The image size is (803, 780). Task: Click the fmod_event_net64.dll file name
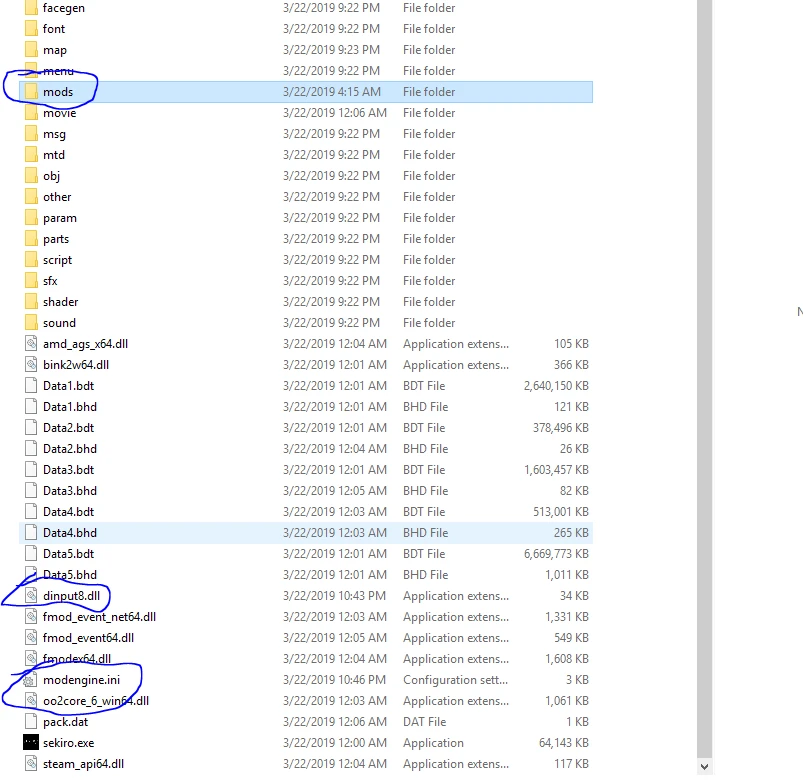tap(99, 617)
